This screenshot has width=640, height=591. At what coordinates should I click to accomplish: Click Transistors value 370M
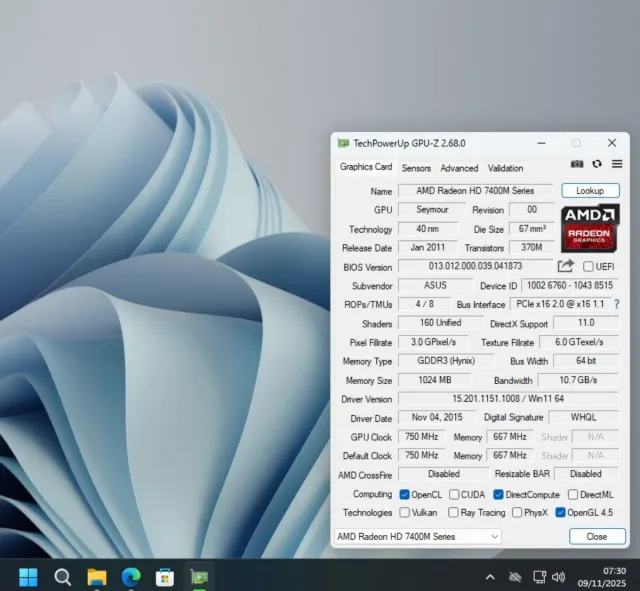pyautogui.click(x=532, y=248)
